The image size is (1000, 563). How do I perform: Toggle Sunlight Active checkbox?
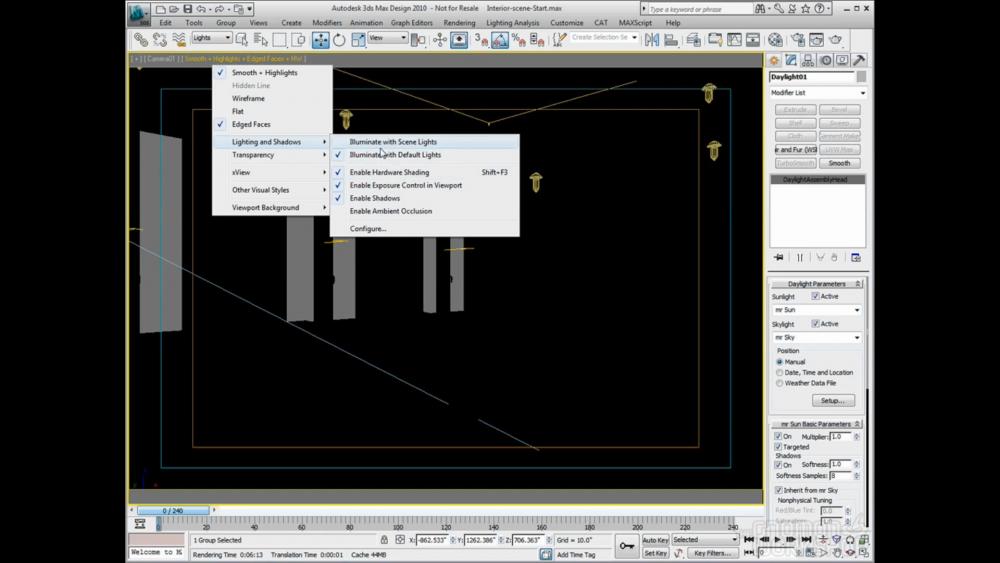816,296
